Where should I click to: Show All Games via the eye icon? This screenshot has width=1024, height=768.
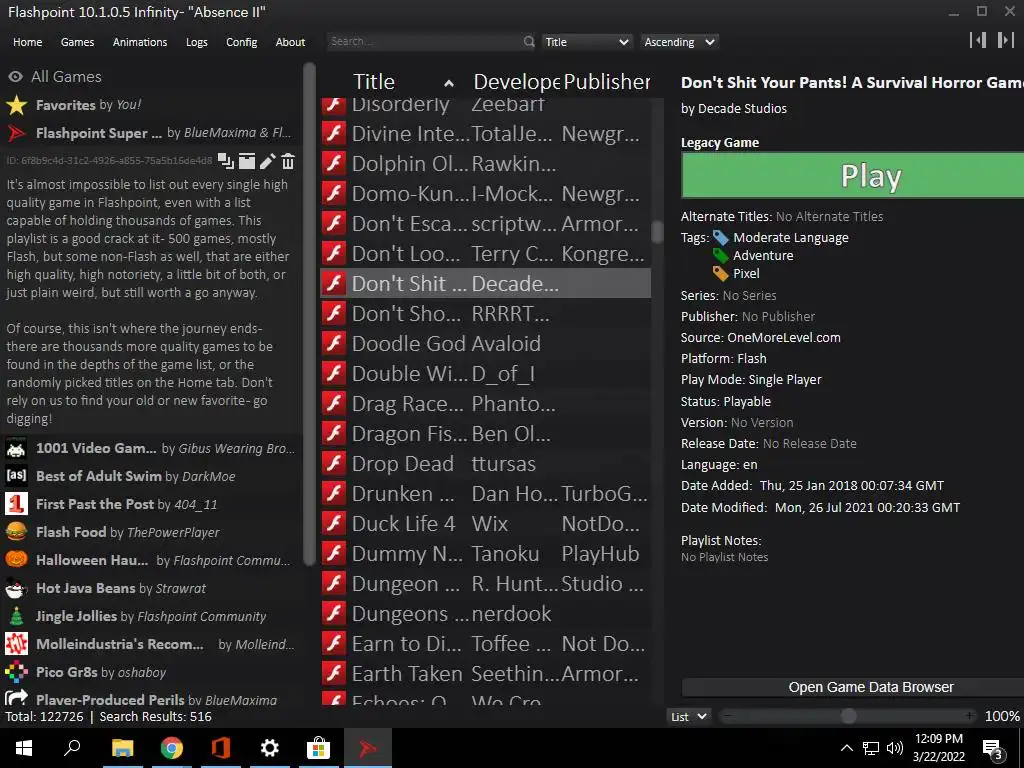[x=15, y=77]
